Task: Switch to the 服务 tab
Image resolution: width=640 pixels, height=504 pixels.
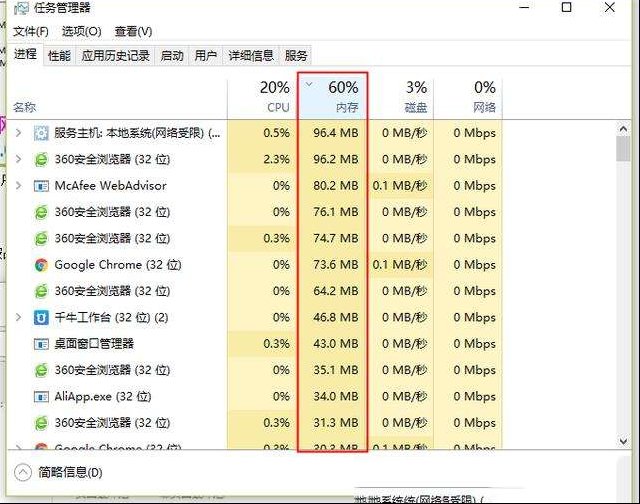Action: [x=296, y=56]
